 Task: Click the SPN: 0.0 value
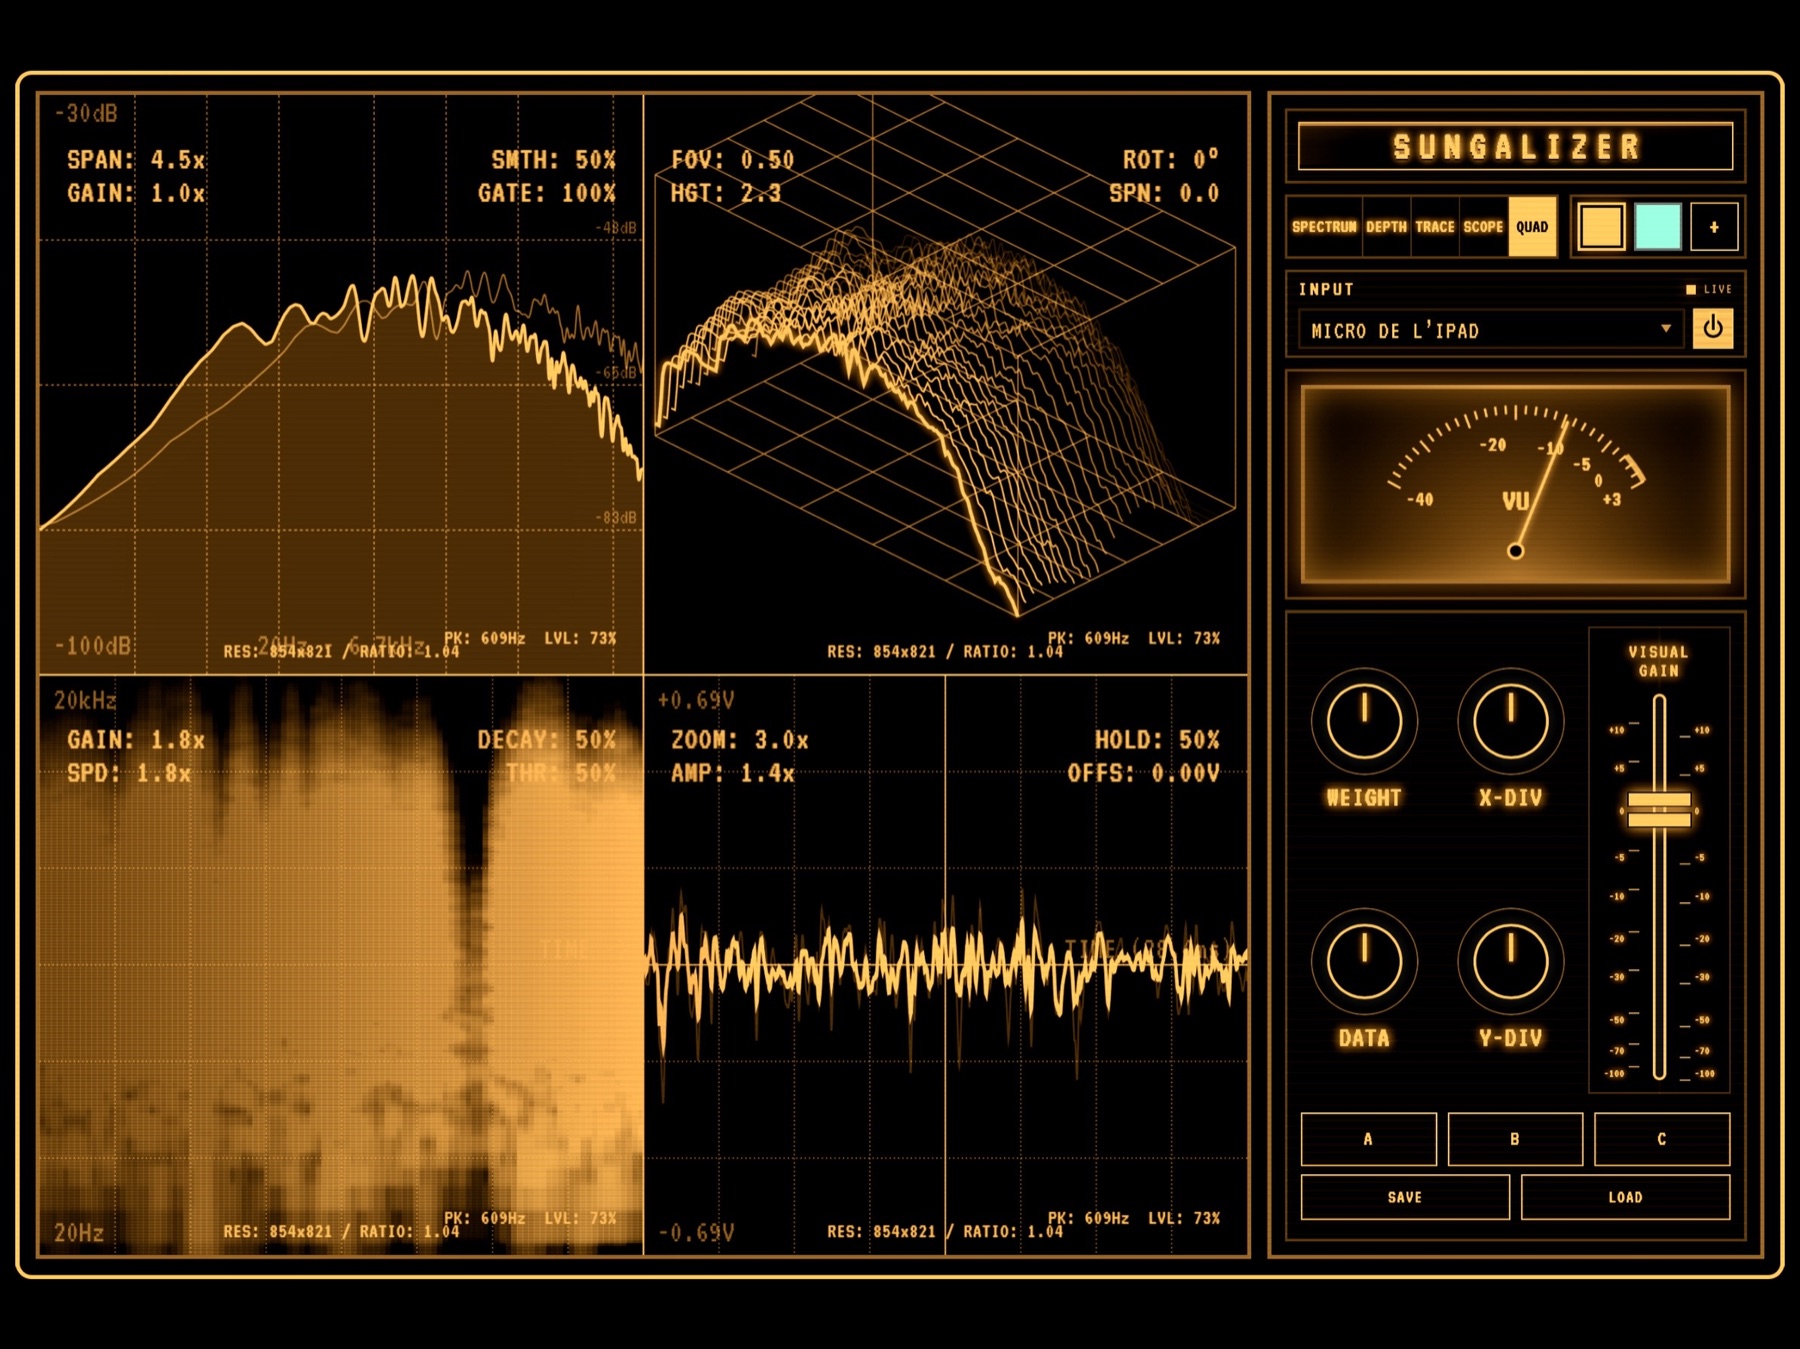[x=1164, y=193]
